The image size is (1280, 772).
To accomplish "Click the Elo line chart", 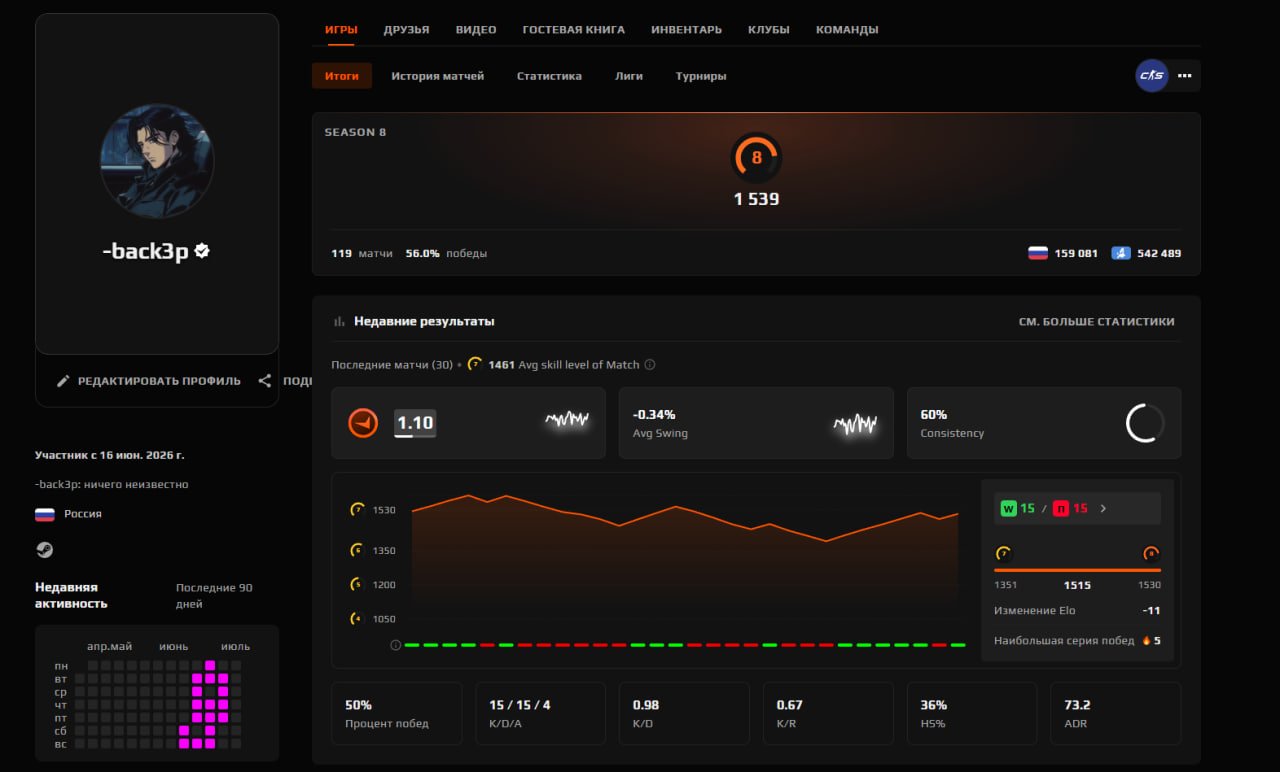I will (685, 555).
